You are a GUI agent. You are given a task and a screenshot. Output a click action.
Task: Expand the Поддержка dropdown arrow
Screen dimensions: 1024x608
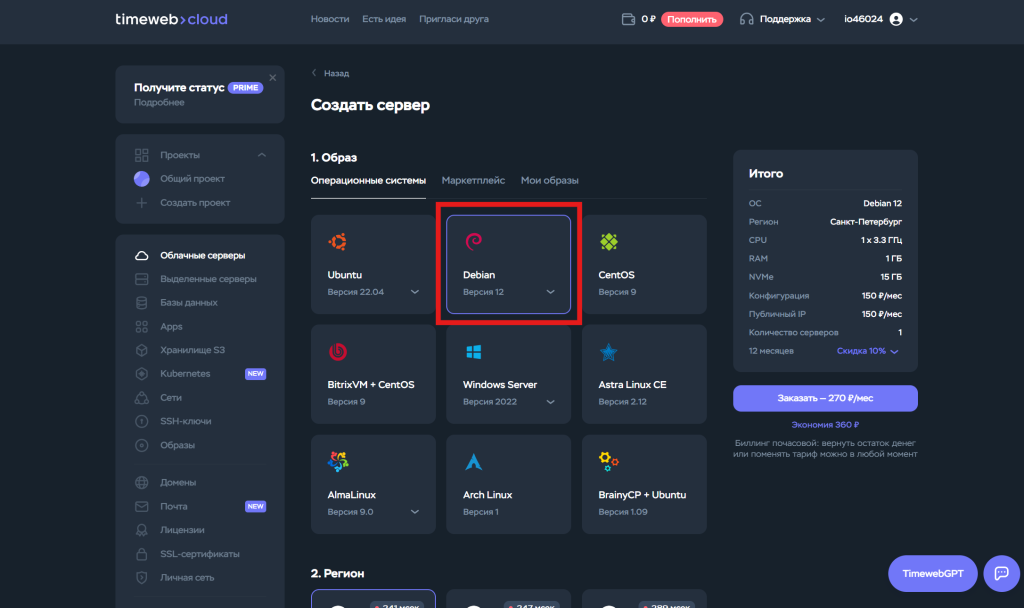tap(821, 20)
